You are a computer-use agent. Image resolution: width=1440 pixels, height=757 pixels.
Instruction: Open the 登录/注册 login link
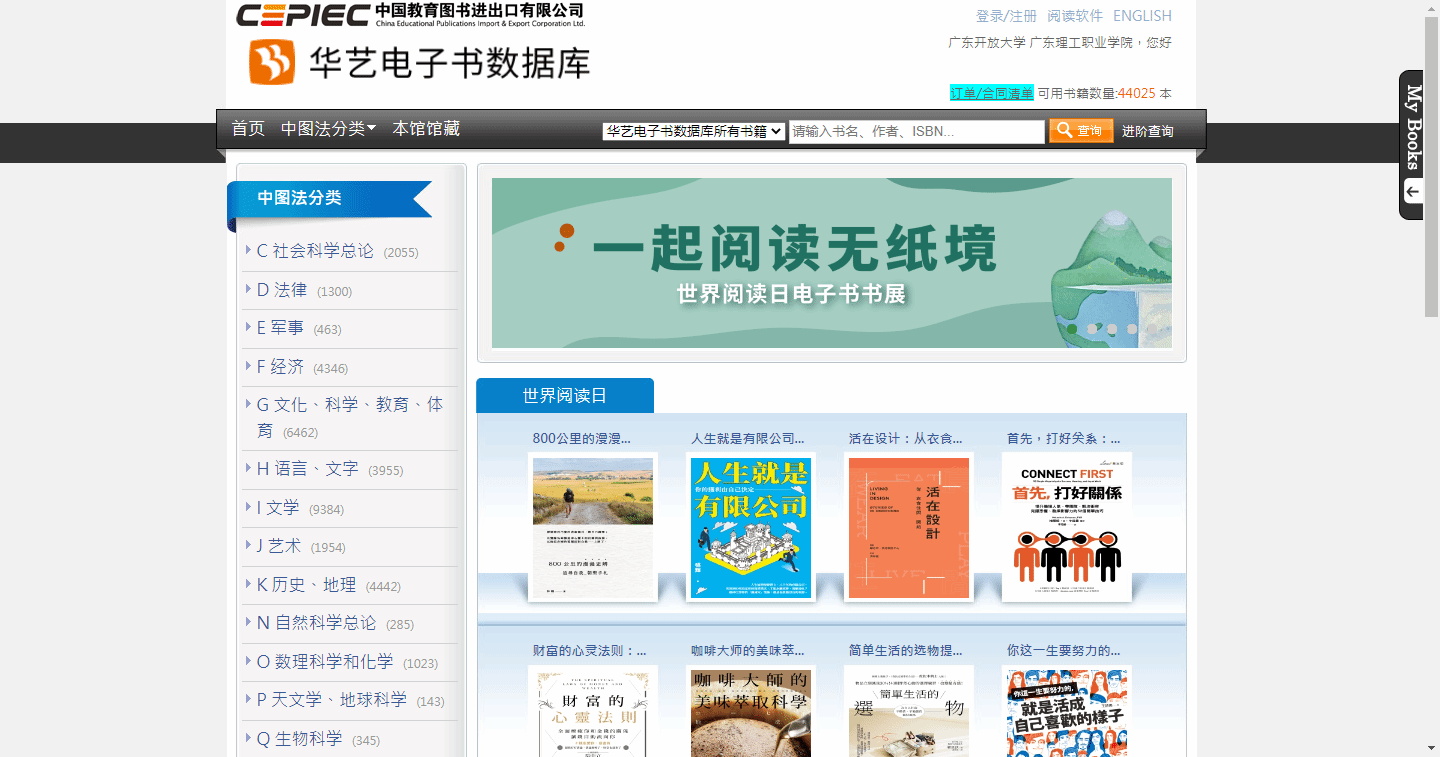point(1006,16)
